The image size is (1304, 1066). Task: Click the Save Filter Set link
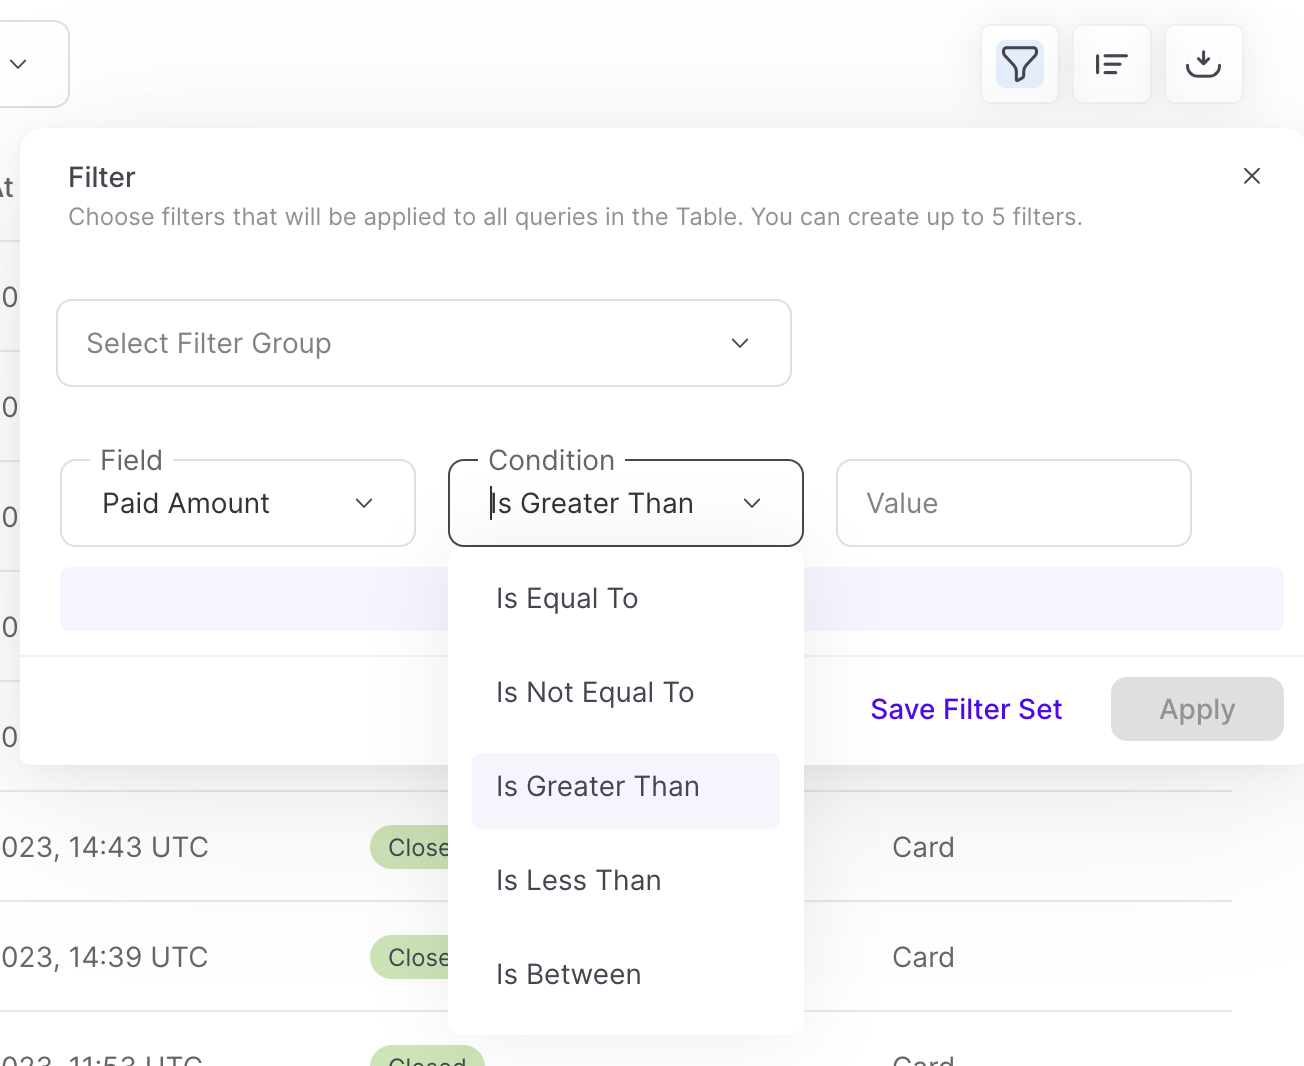[x=966, y=709]
